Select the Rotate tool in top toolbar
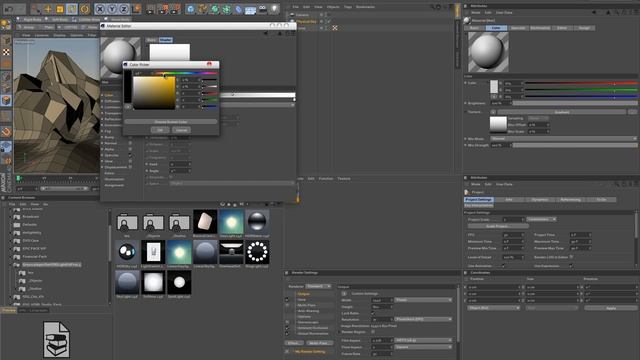 pyautogui.click(x=84, y=9)
